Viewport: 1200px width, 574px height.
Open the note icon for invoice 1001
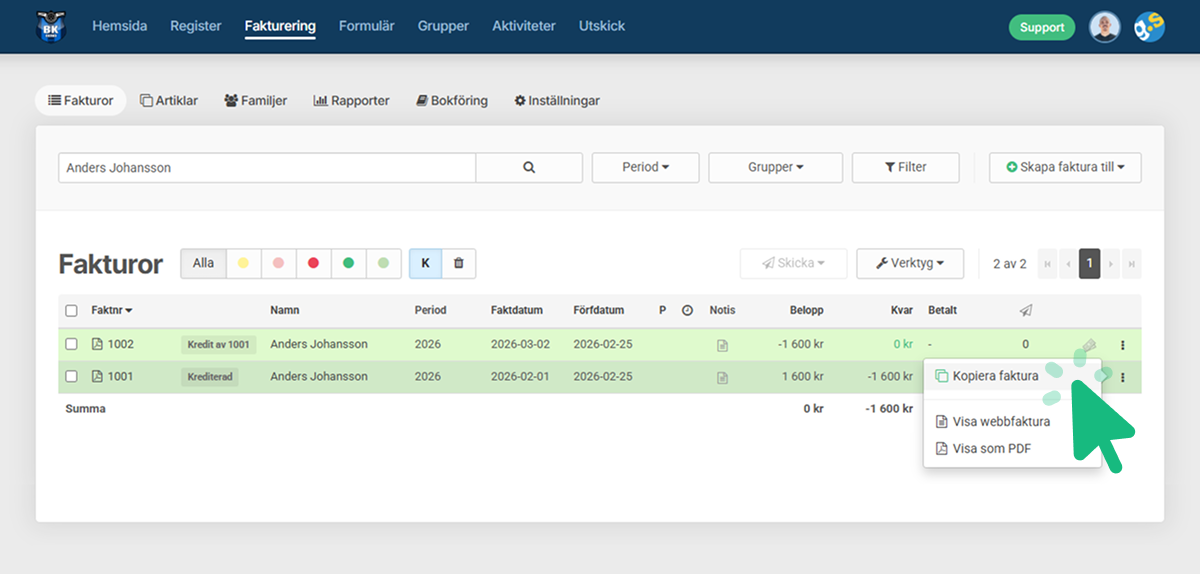point(722,378)
